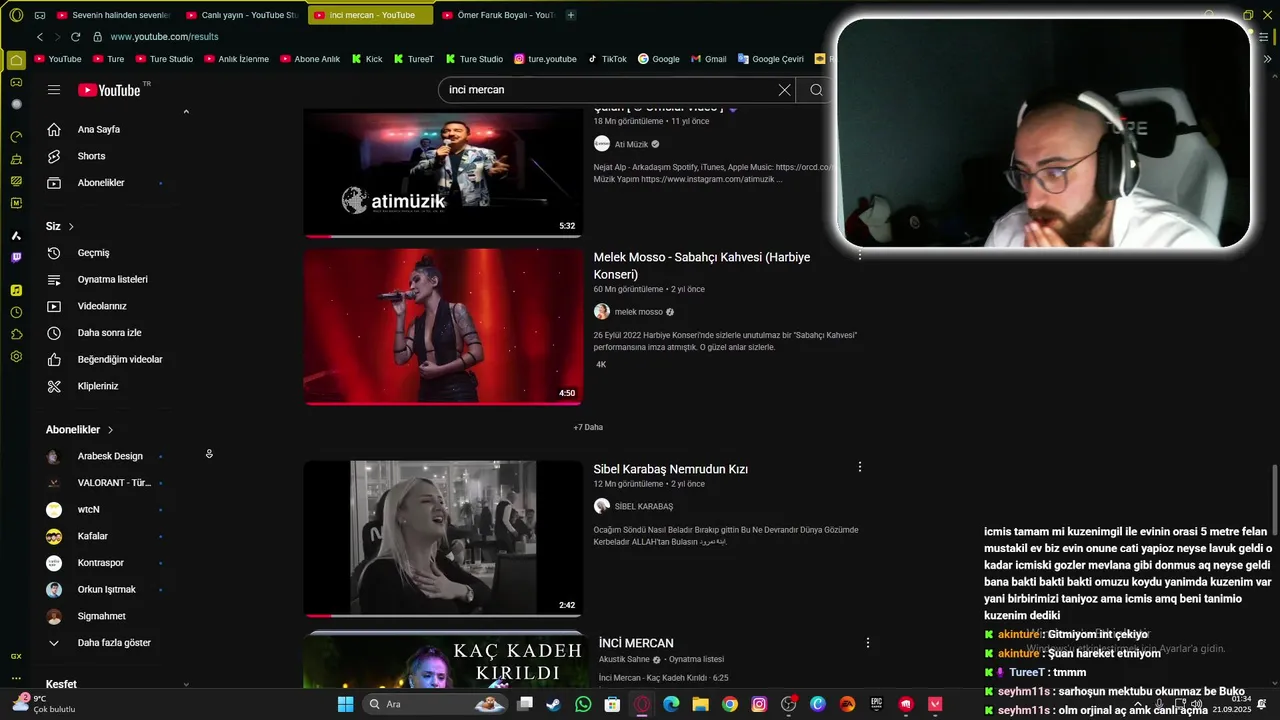Click Daha fazla göster to expand subscriptions
1280x720 pixels.
point(99,643)
